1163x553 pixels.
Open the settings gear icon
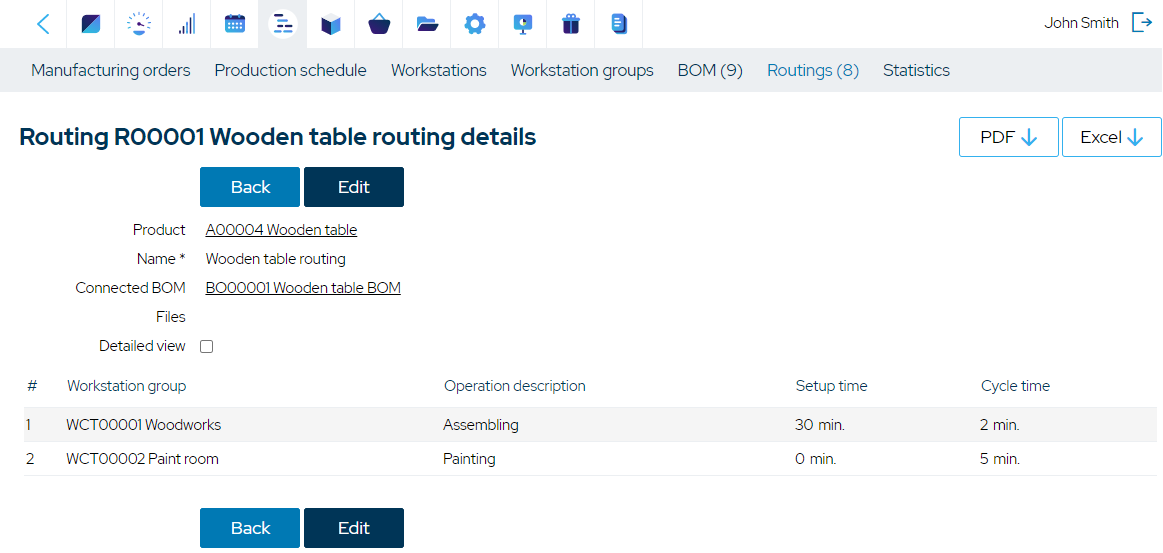pos(475,24)
